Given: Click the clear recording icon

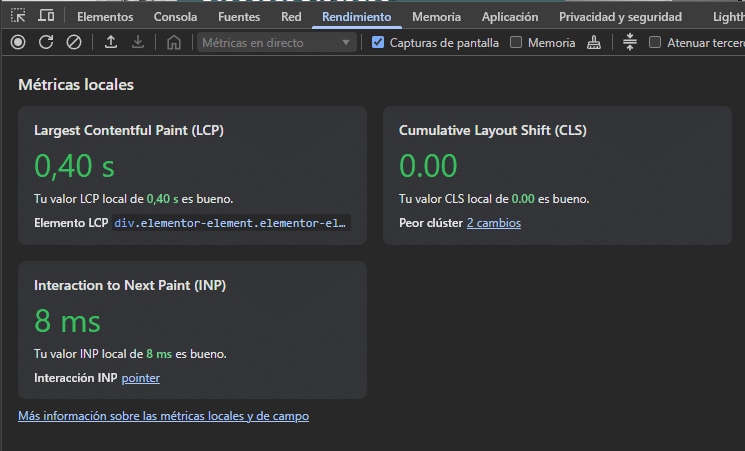Looking at the screenshot, I should pyautogui.click(x=73, y=42).
